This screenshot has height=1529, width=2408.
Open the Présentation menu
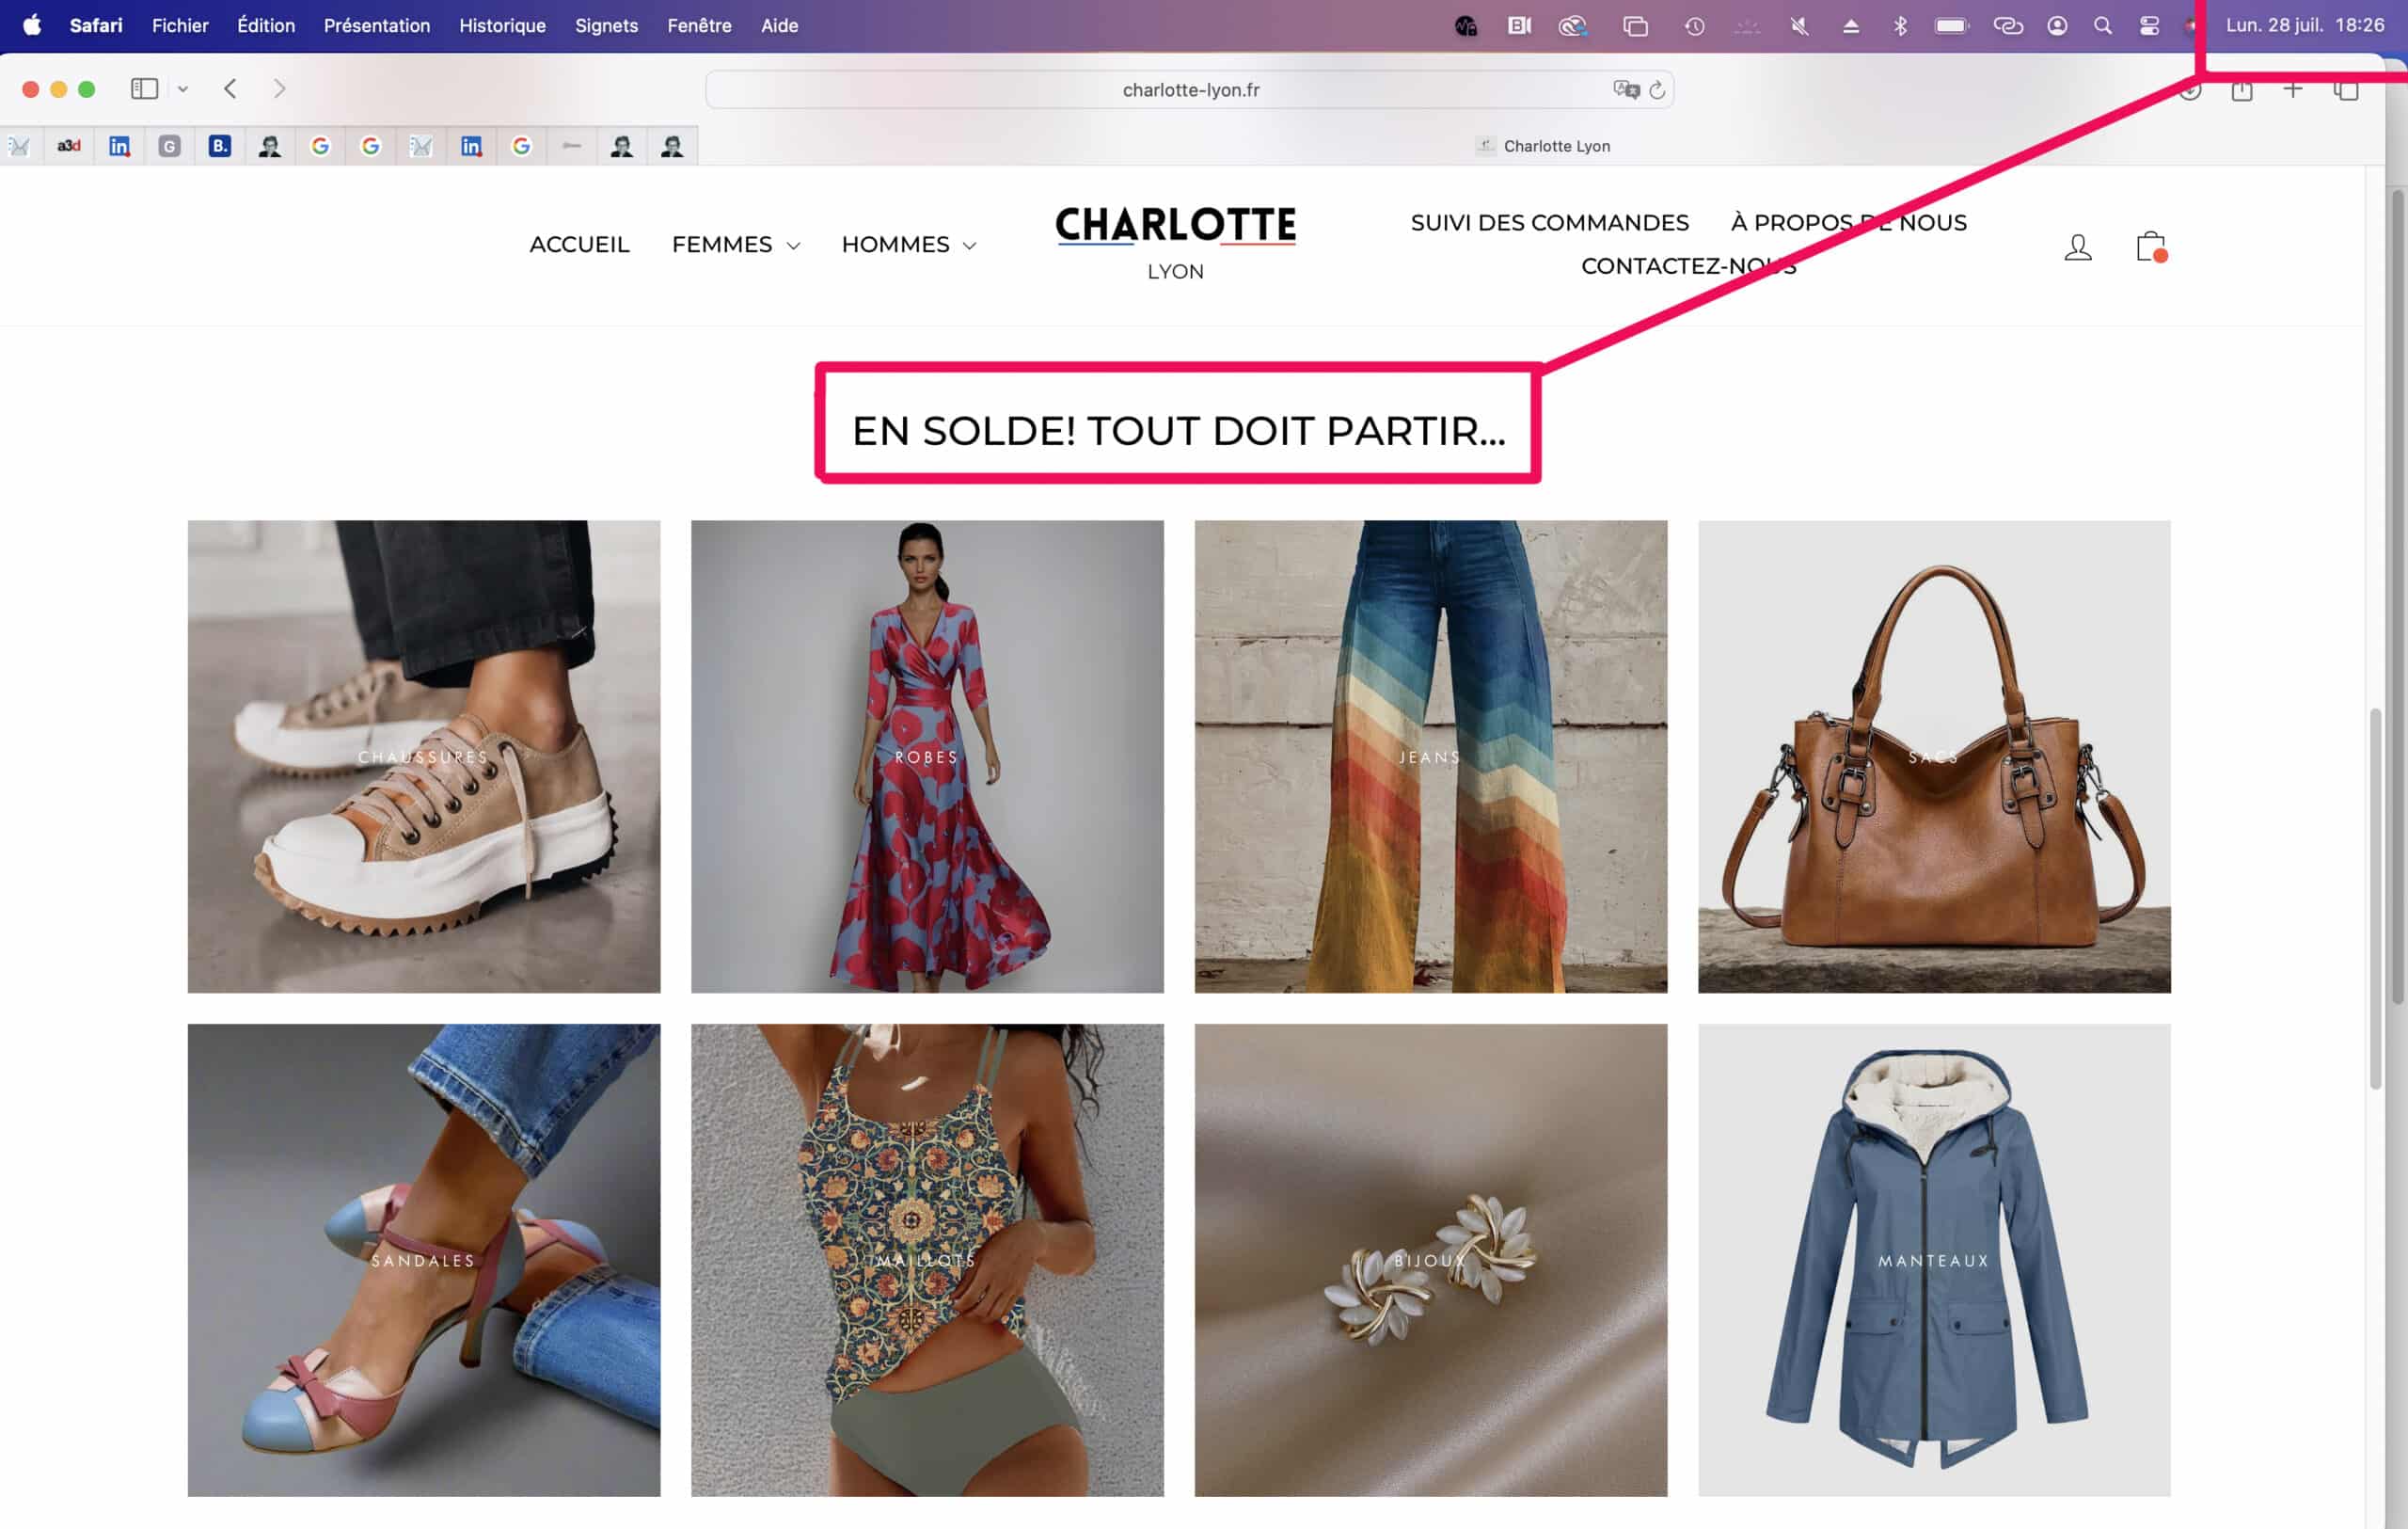tap(377, 25)
